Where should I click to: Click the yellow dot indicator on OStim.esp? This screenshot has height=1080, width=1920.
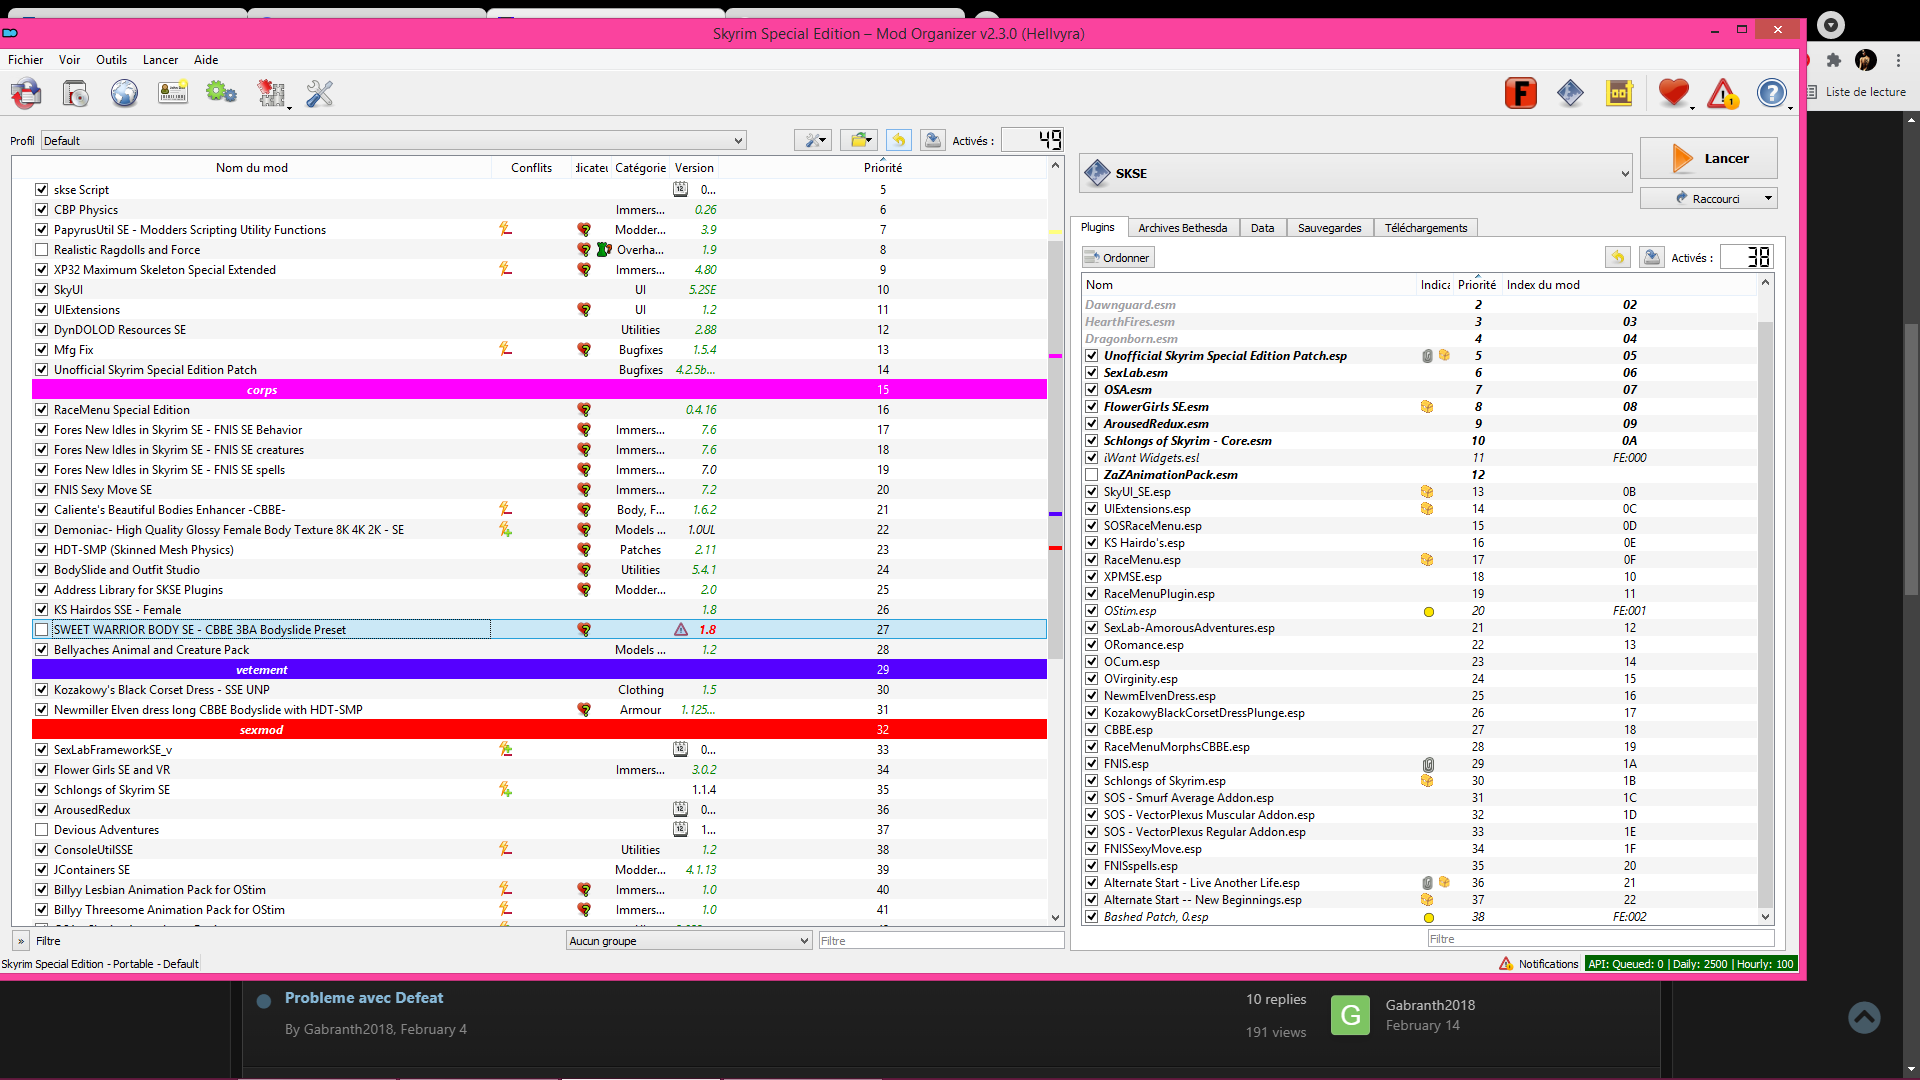tap(1428, 612)
